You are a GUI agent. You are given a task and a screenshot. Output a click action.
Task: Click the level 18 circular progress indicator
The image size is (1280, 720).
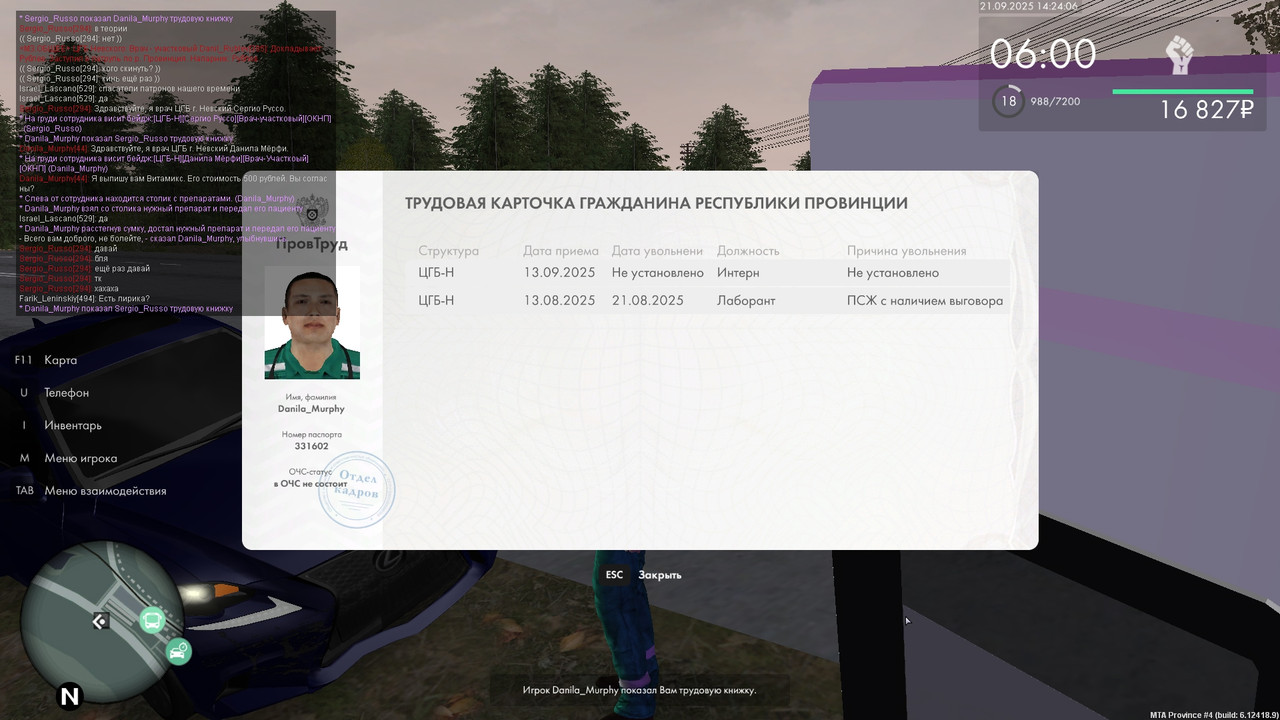point(1009,101)
